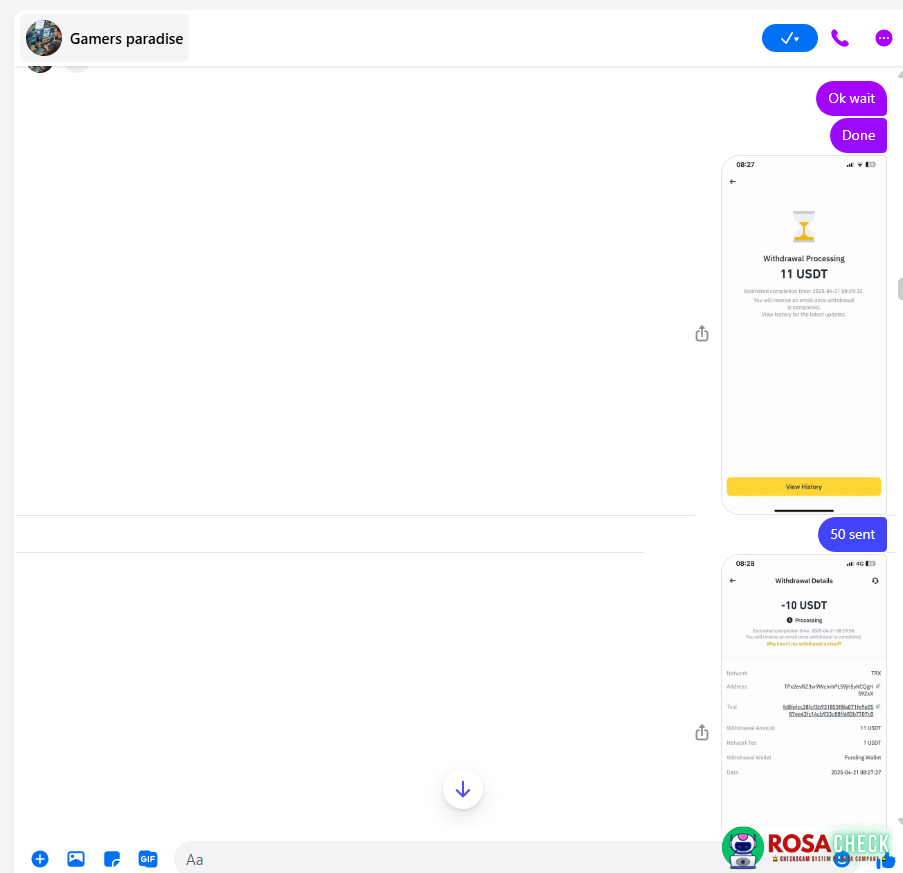Open the three-dot conversation options
This screenshot has width=903, height=873.
(x=883, y=38)
